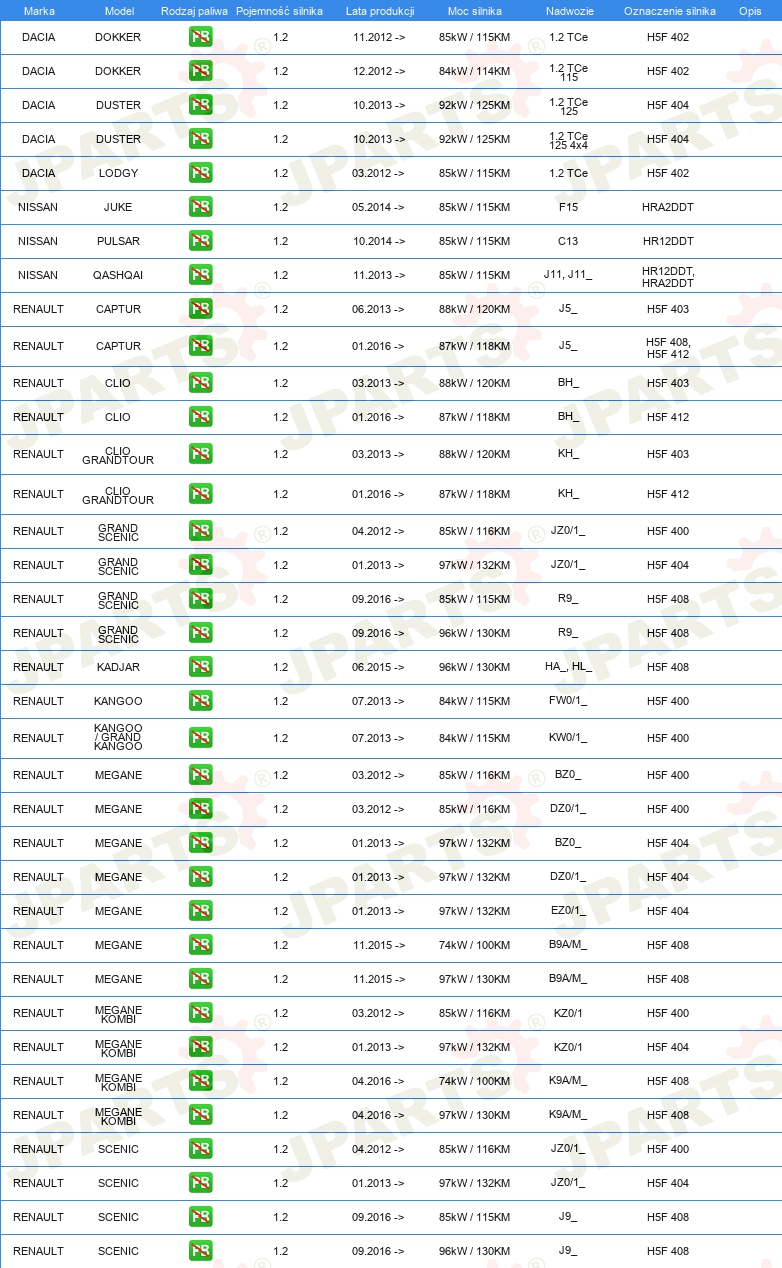Click engine code cell 'H5F 408, H5F 412'
Screen dimensions: 782x1268
point(668,347)
